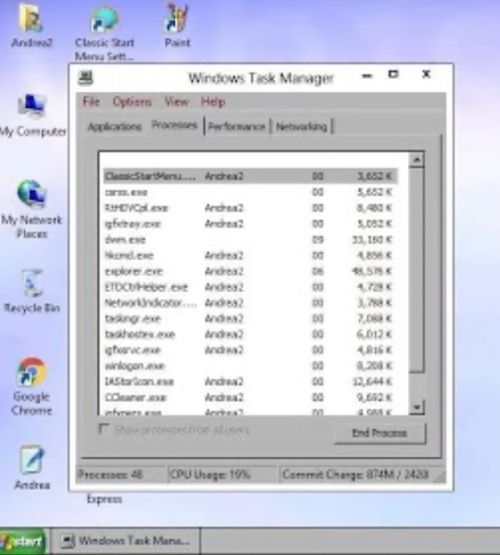Image resolution: width=500 pixels, height=555 pixels.
Task: Open the View menu
Action: 176,102
